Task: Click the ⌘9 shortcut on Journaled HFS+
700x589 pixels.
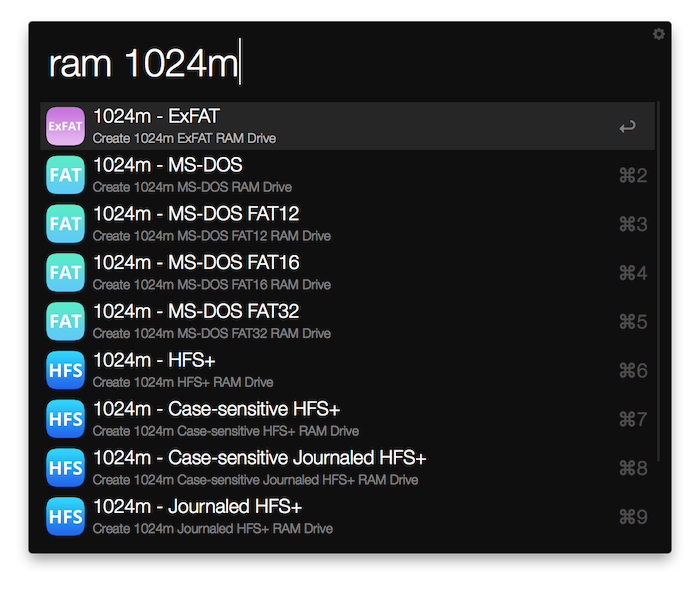Action: coord(633,517)
